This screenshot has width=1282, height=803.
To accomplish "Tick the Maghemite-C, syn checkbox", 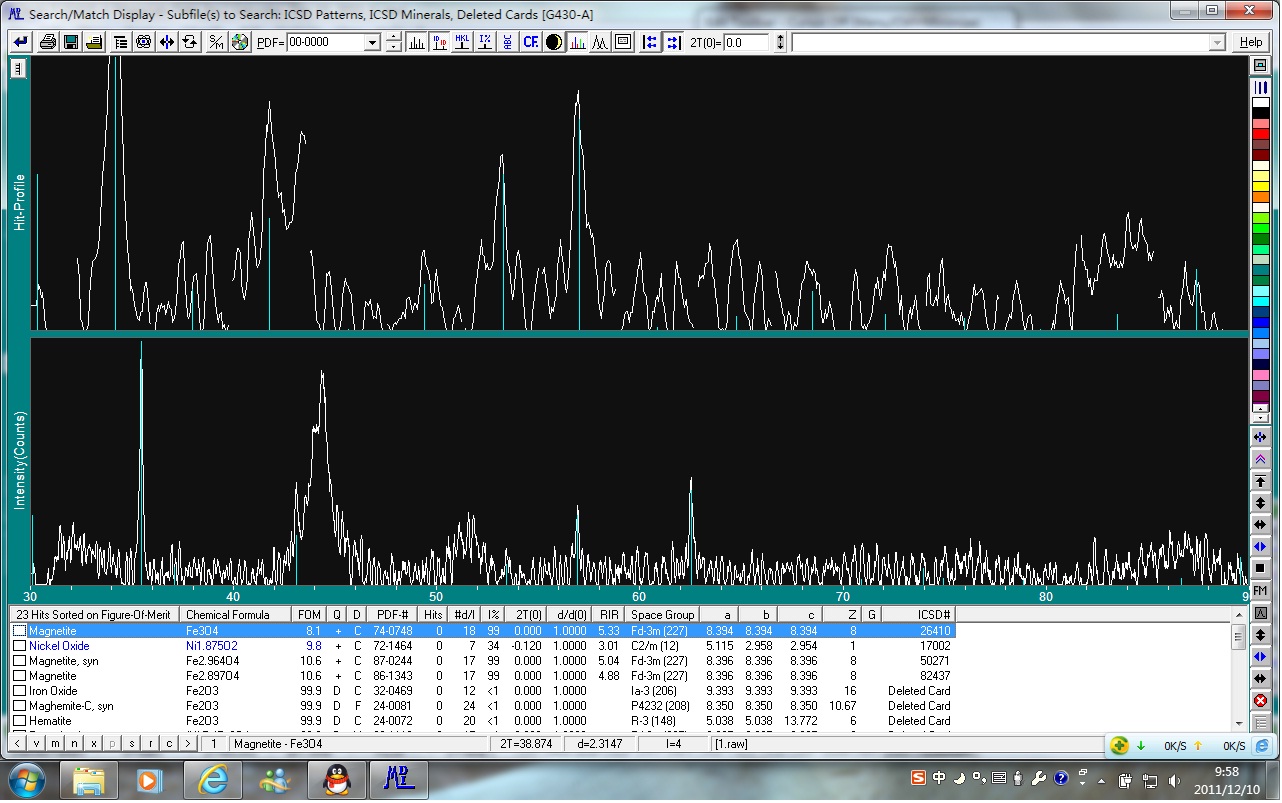I will (19, 706).
